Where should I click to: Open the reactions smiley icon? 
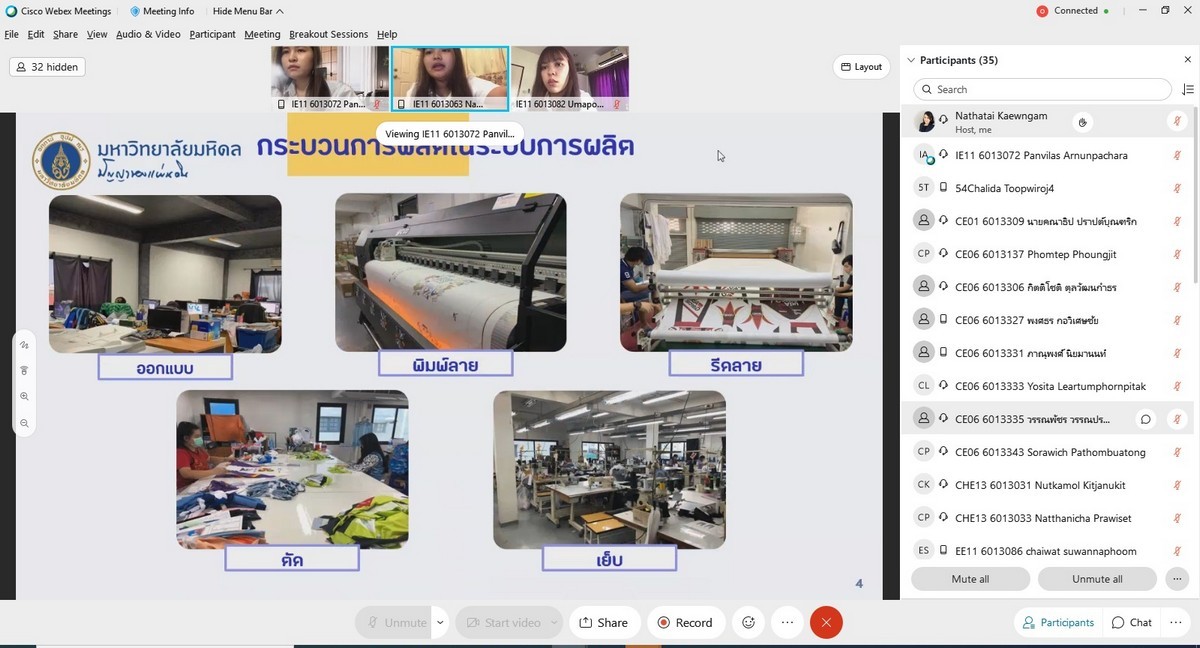click(x=748, y=622)
